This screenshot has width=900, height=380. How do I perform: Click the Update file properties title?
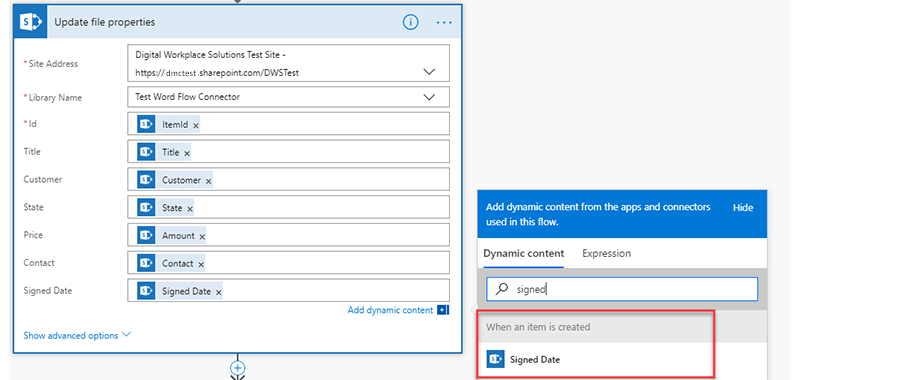(x=104, y=22)
